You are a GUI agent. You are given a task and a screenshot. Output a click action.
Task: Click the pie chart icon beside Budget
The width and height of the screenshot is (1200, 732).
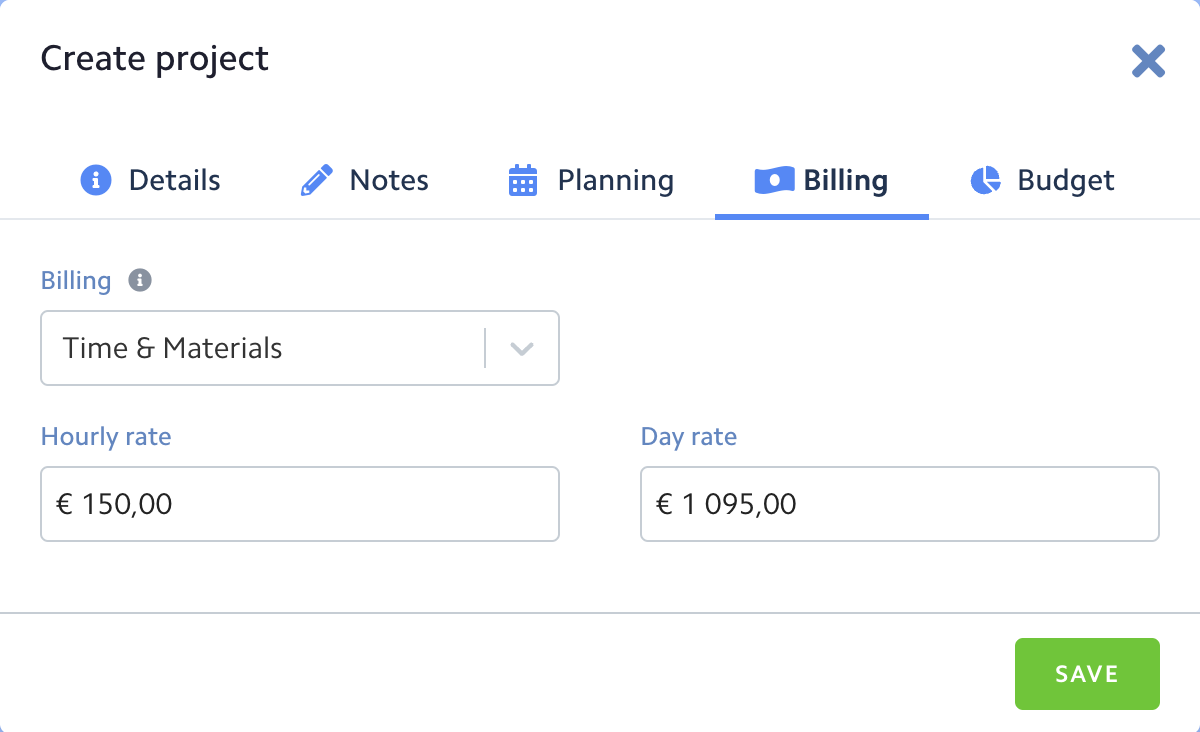point(985,181)
